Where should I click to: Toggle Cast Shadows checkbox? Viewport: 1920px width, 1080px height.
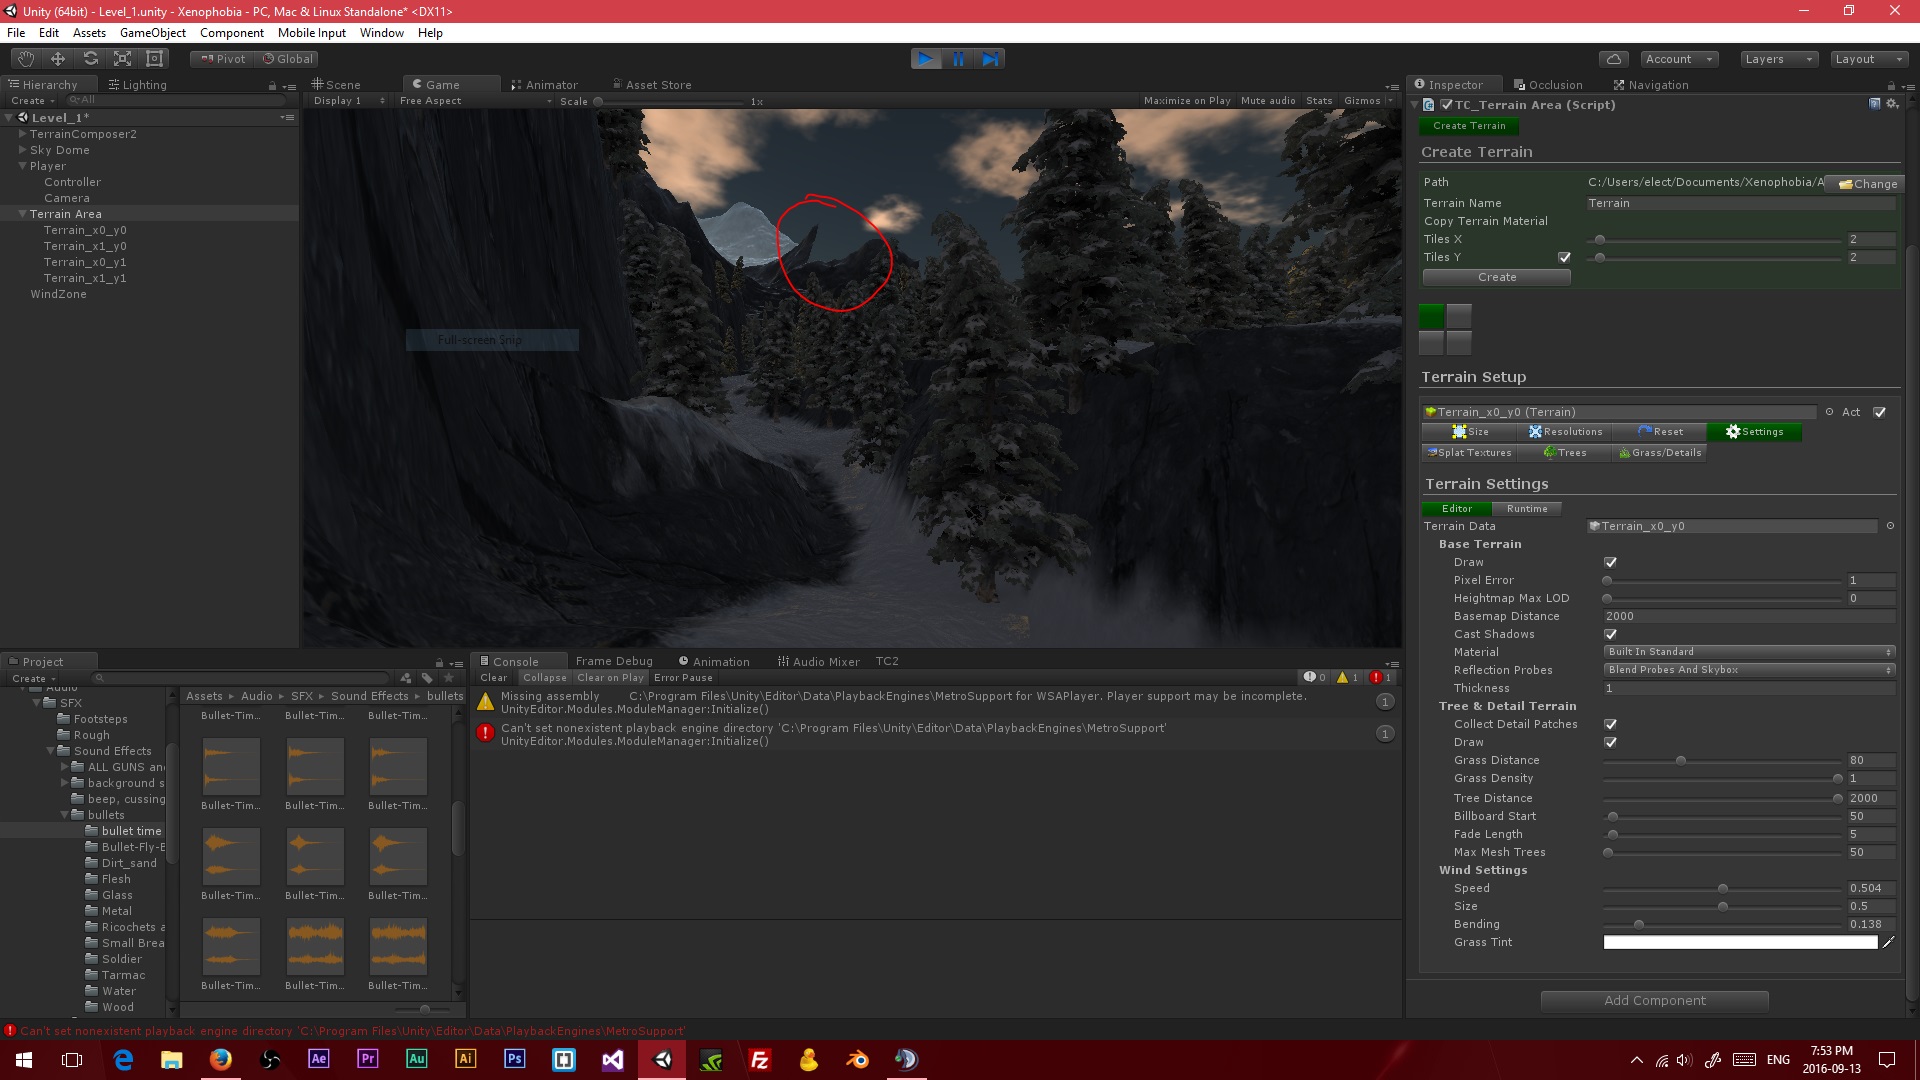pyautogui.click(x=1610, y=634)
